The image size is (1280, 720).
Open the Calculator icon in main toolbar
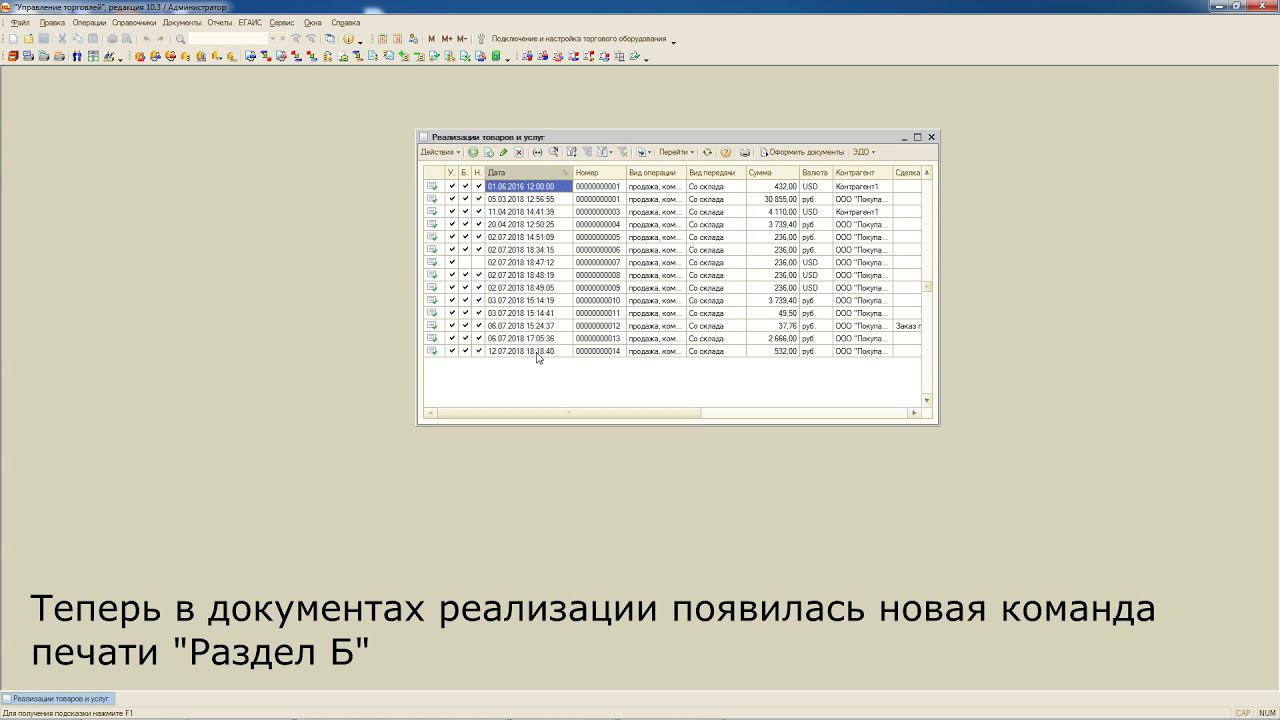click(382, 39)
